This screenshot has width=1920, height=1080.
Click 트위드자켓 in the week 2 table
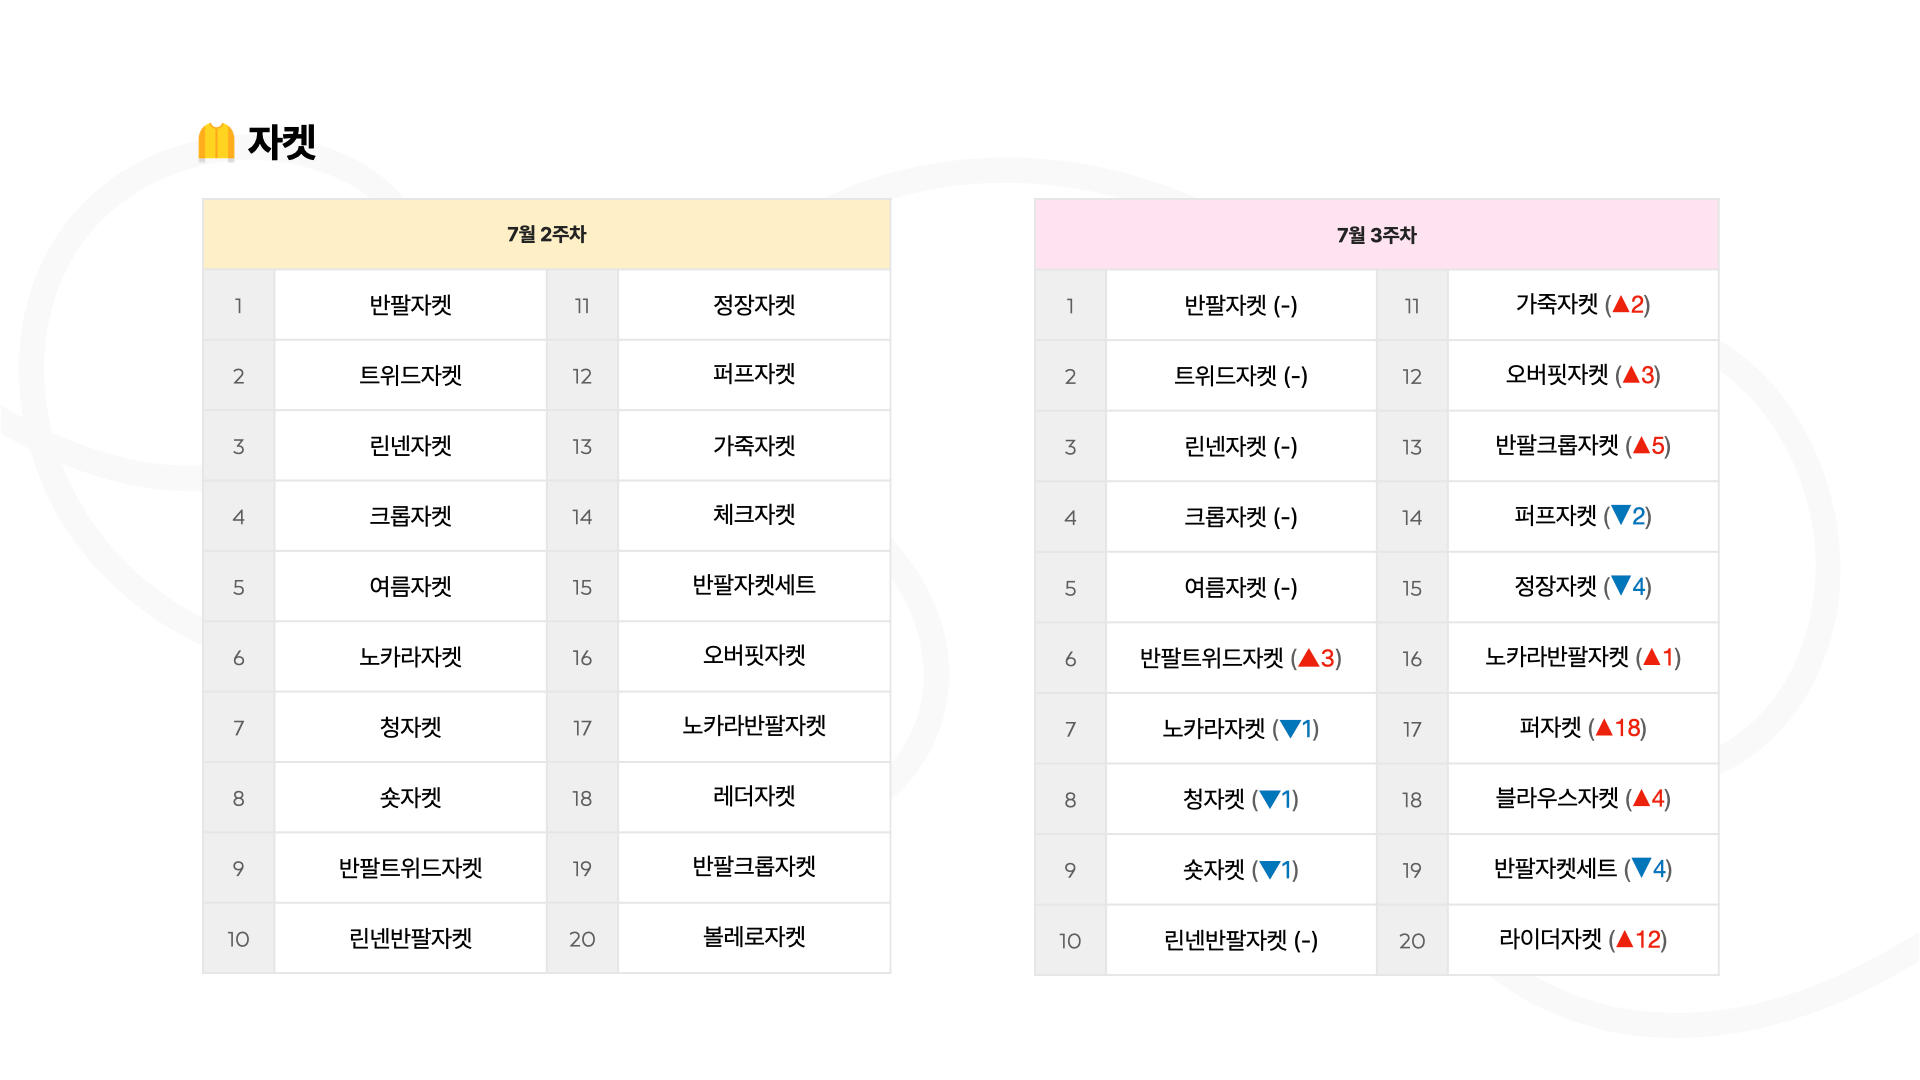[x=410, y=375]
